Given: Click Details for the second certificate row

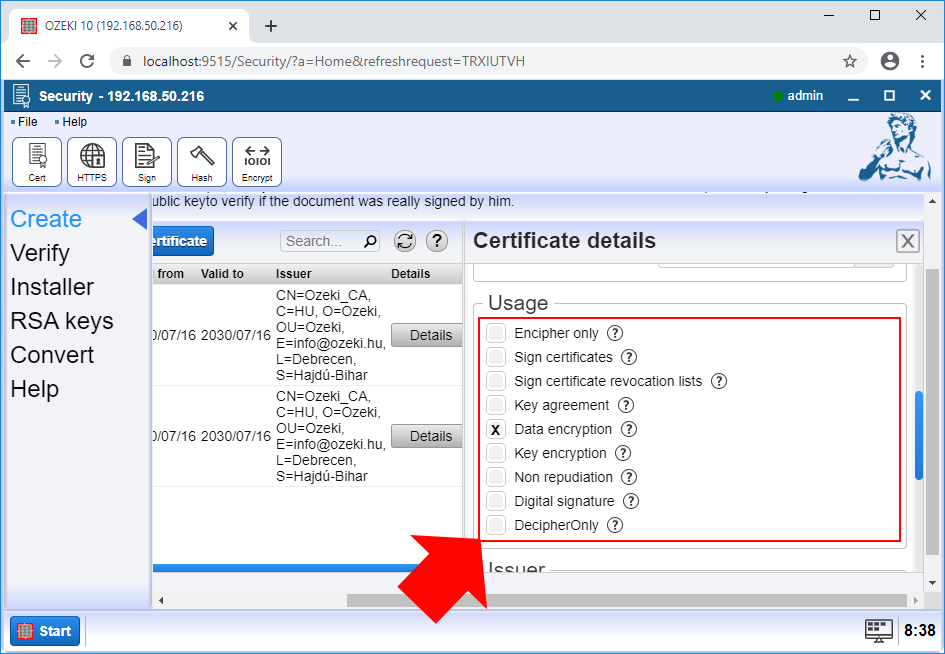Looking at the screenshot, I should click(427, 436).
